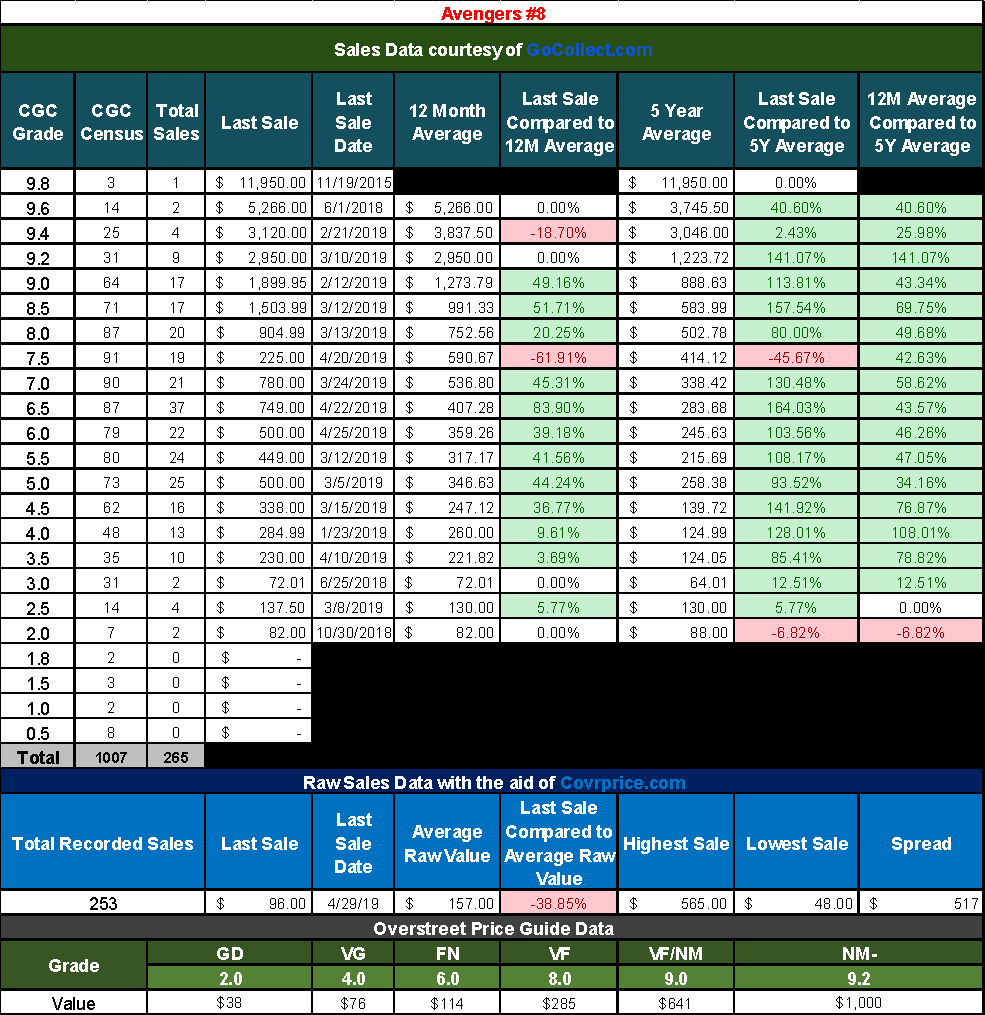The width and height of the screenshot is (985, 1015).
Task: Select the -18.70% cell in grade 9.4 row
Action: pyautogui.click(x=559, y=232)
